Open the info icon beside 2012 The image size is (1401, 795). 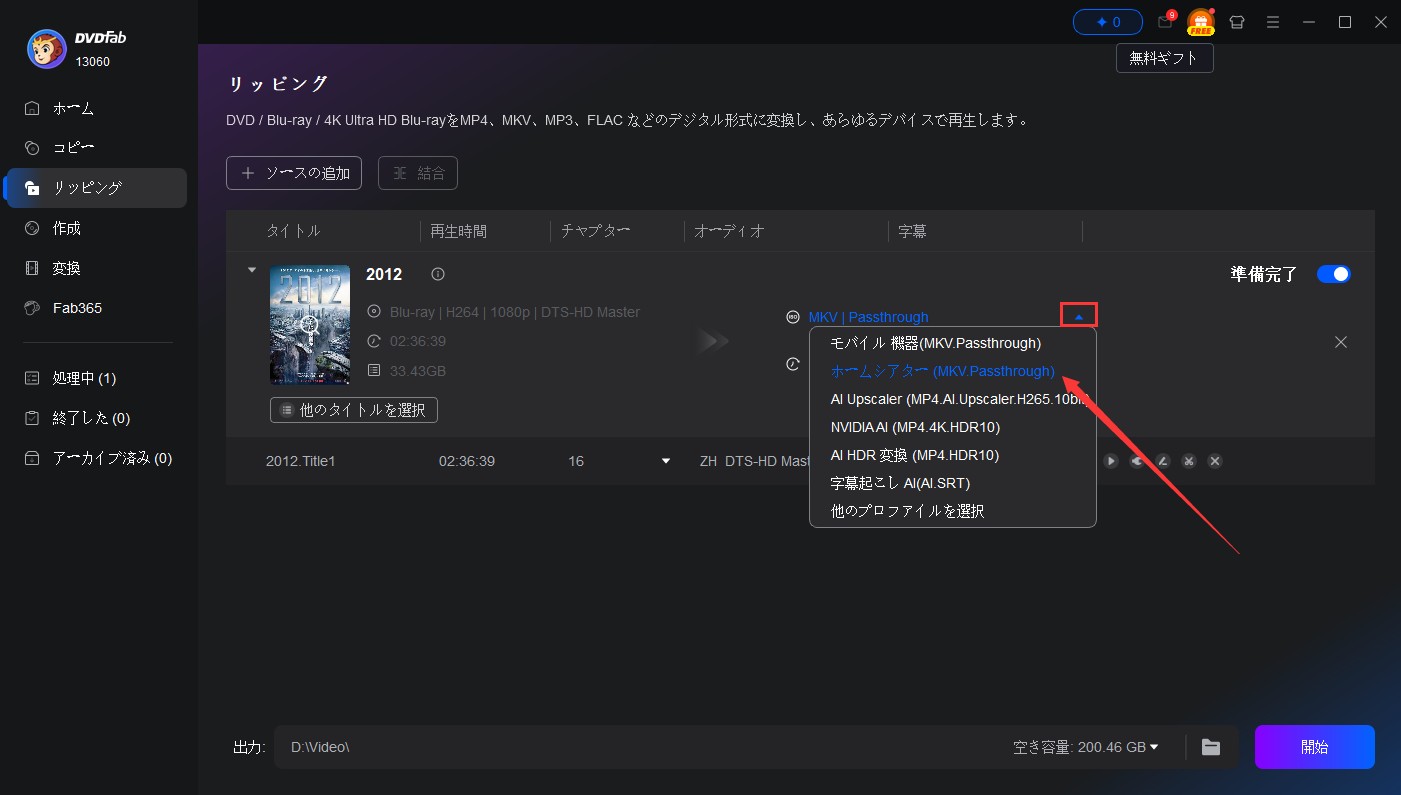[x=438, y=274]
